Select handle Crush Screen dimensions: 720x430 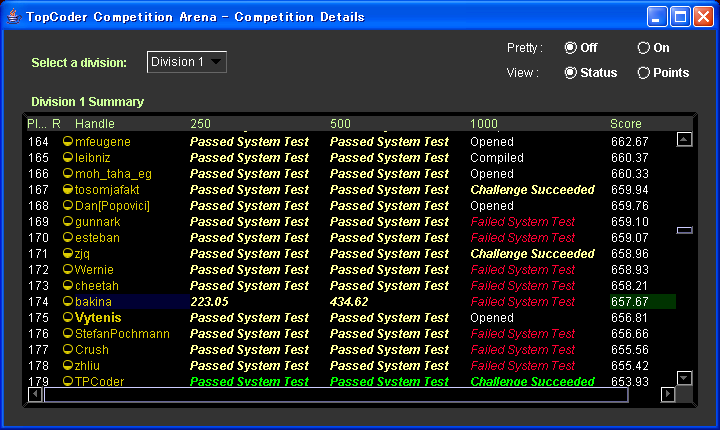(92, 350)
